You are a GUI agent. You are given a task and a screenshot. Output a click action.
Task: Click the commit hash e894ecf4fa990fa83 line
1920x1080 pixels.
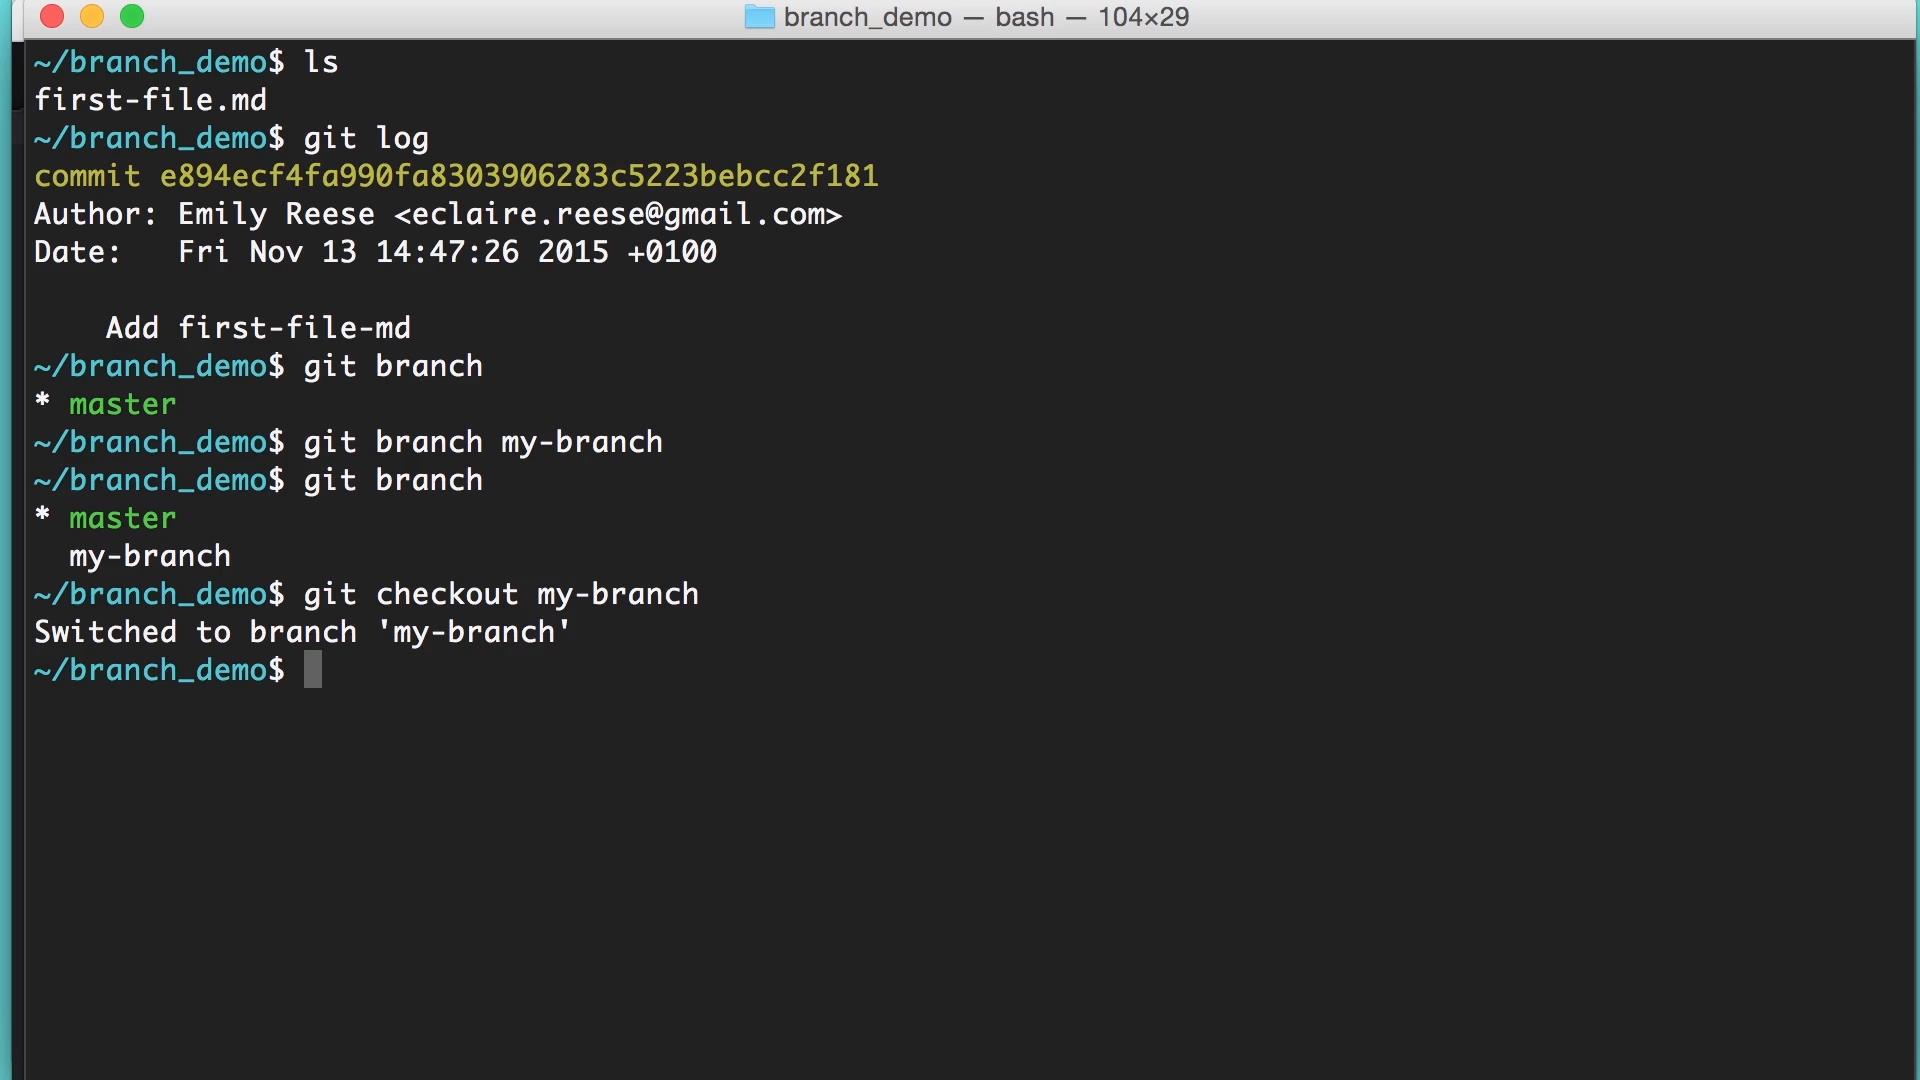(x=456, y=176)
